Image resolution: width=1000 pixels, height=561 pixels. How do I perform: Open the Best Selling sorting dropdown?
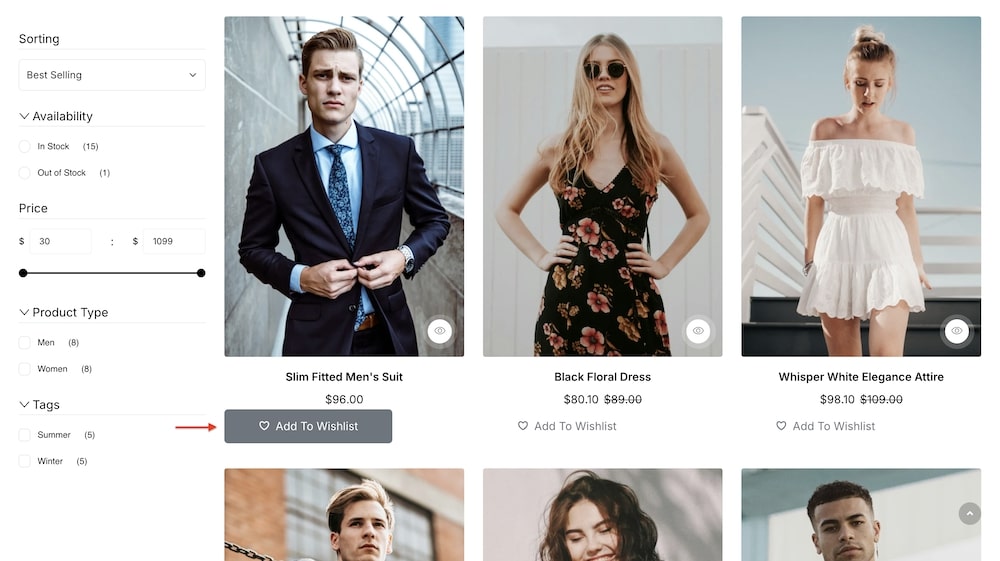coord(112,75)
